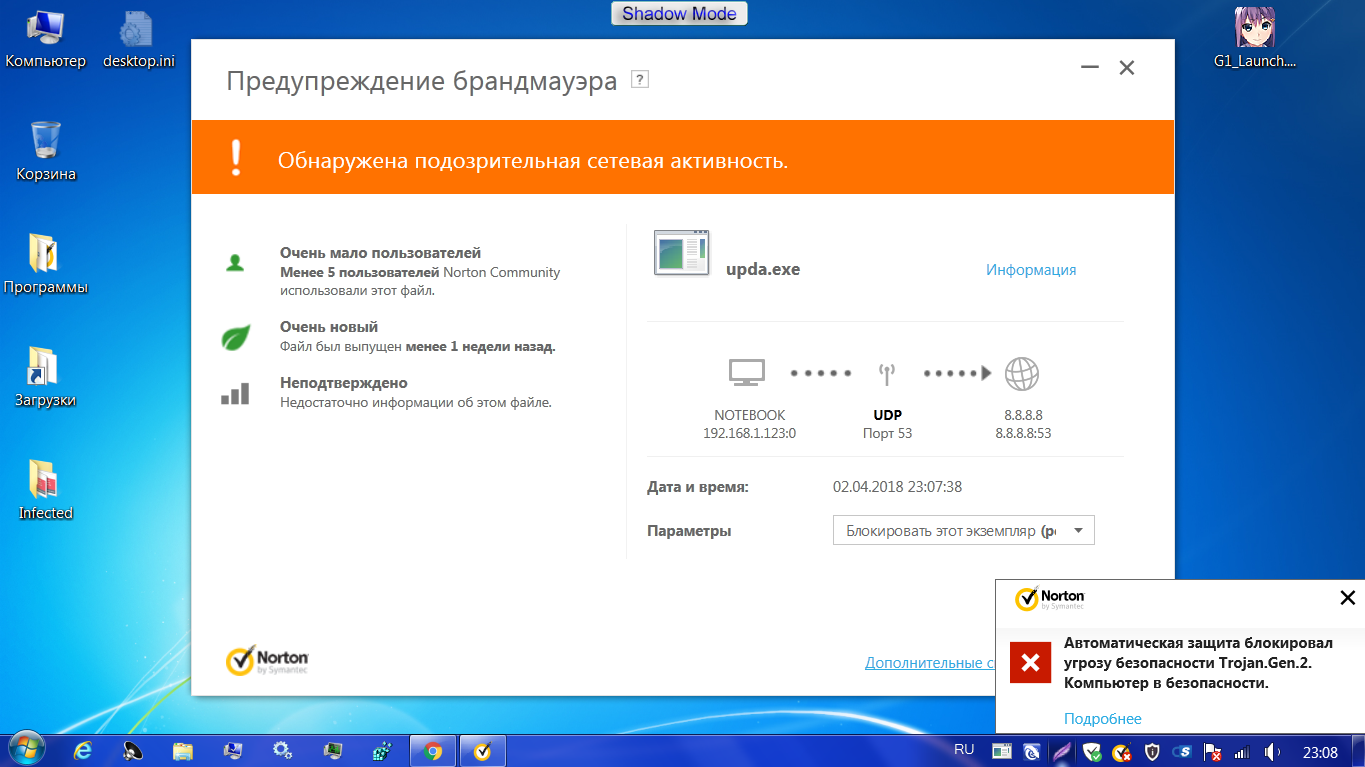The height and width of the screenshot is (767, 1365).
Task: Click the Norton tray icon with red X
Action: (1122, 751)
